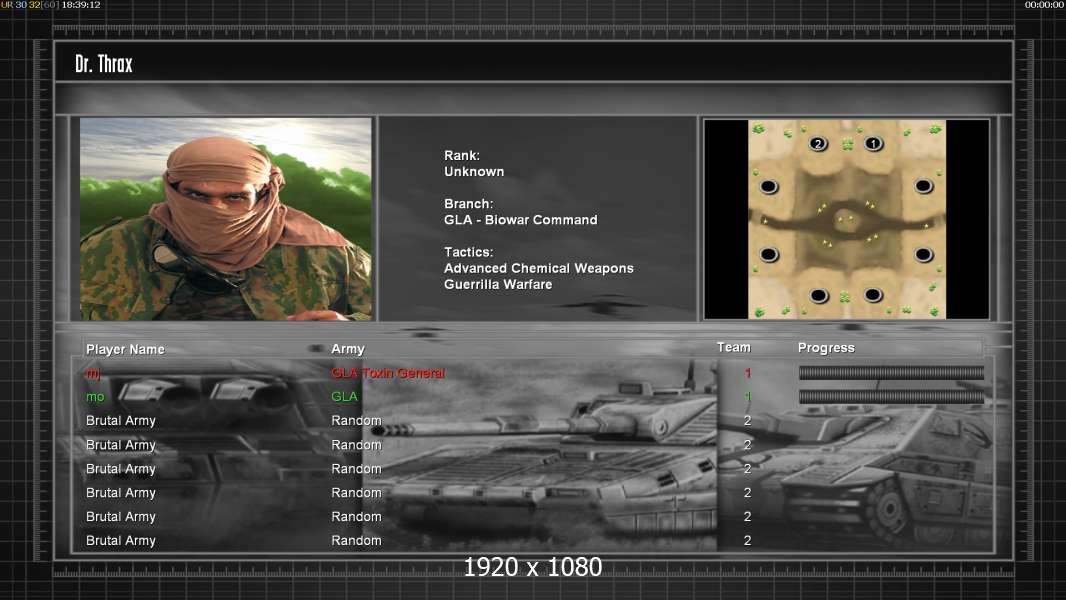Click the "00:00:00" game timer
This screenshot has height=600, width=1066.
(1044, 5)
